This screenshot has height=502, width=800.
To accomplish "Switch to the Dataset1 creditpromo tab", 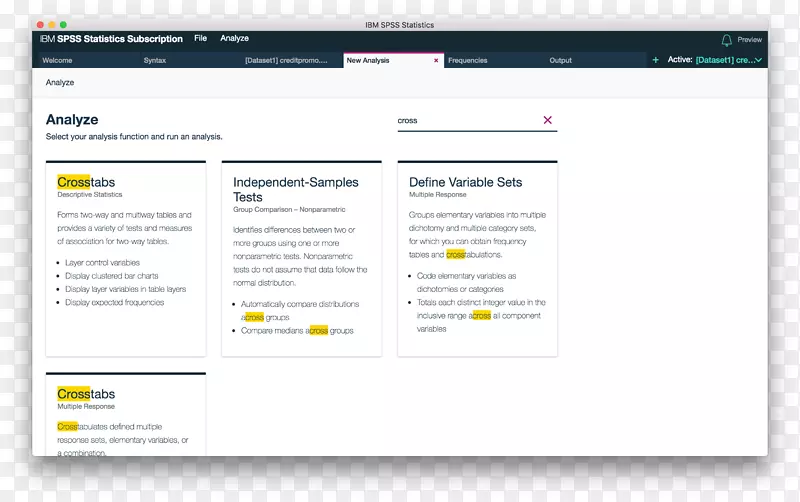I will pyautogui.click(x=291, y=60).
